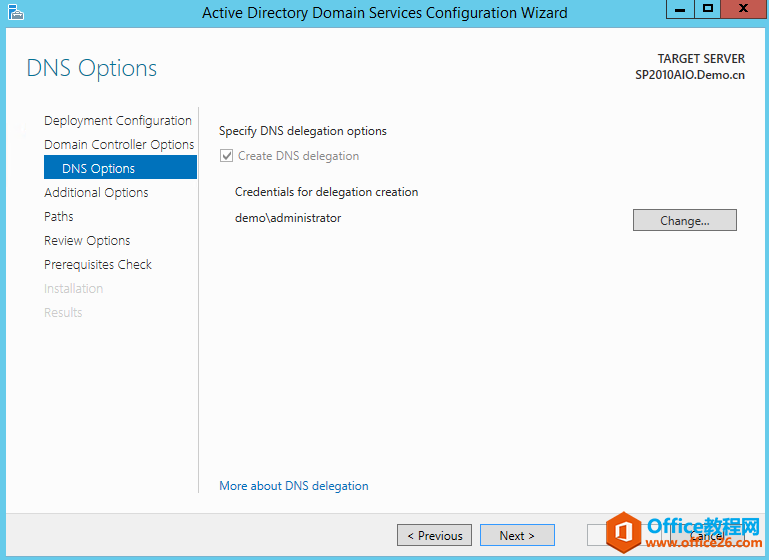Screen dimensions: 769x560
Task: Click the Change... credentials button
Action: point(685,220)
